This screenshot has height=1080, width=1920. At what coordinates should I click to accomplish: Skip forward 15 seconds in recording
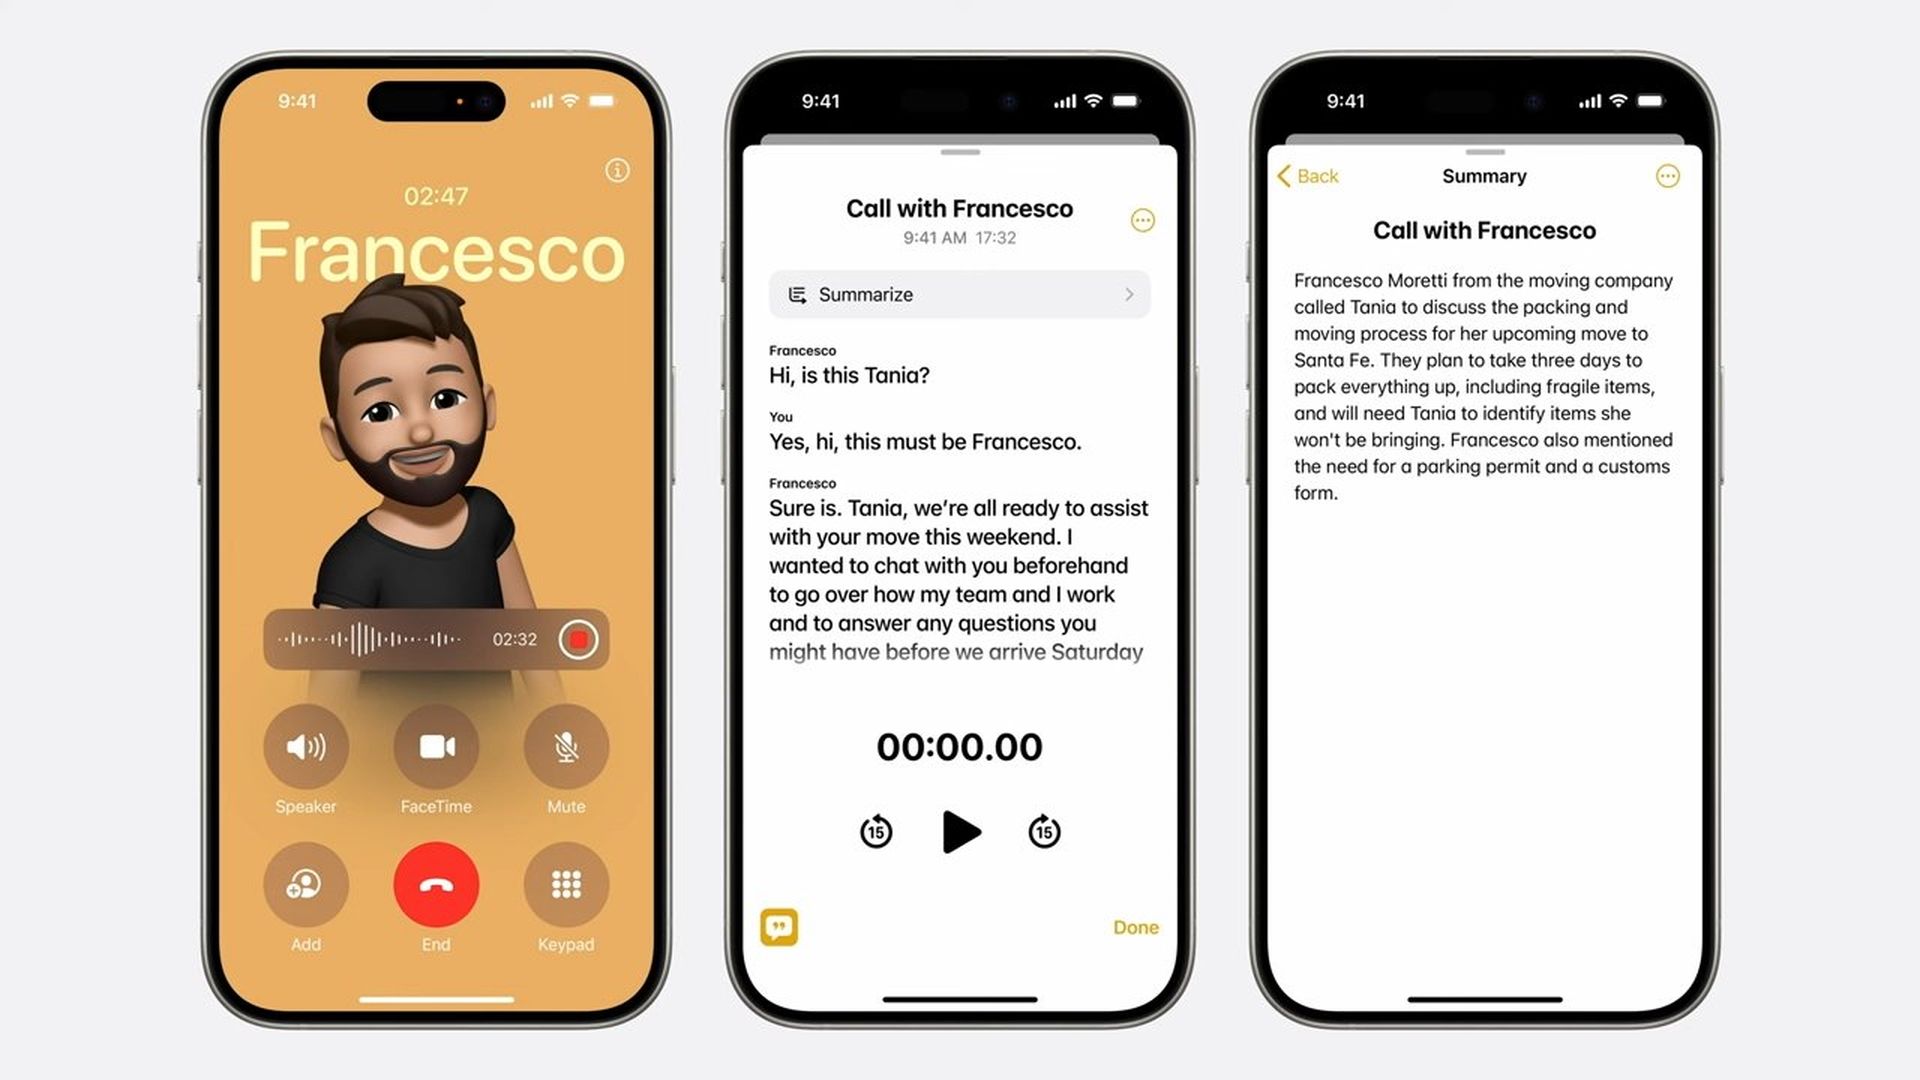coord(1044,829)
